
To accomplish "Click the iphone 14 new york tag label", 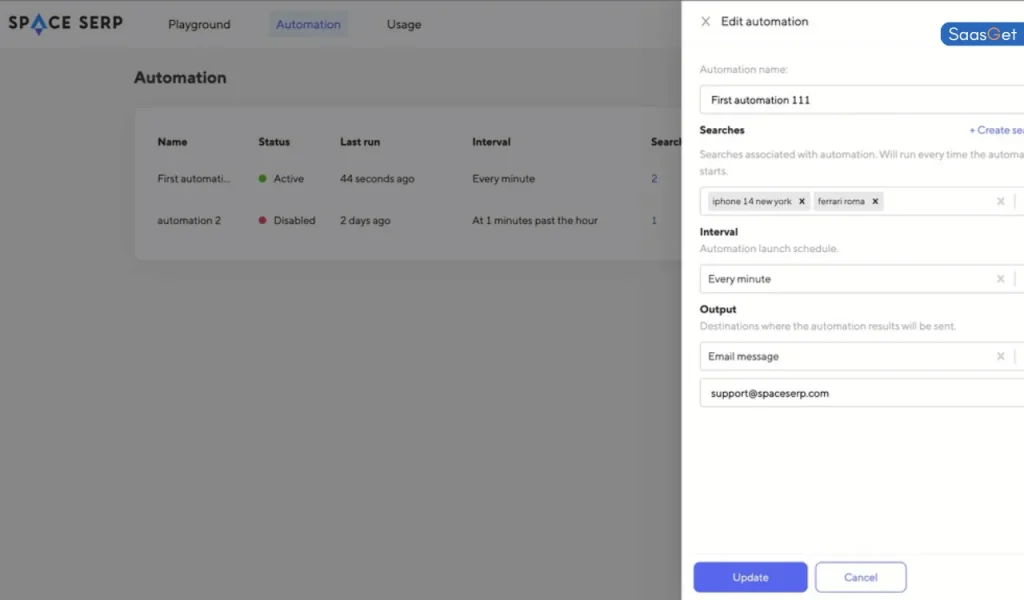I will point(752,201).
